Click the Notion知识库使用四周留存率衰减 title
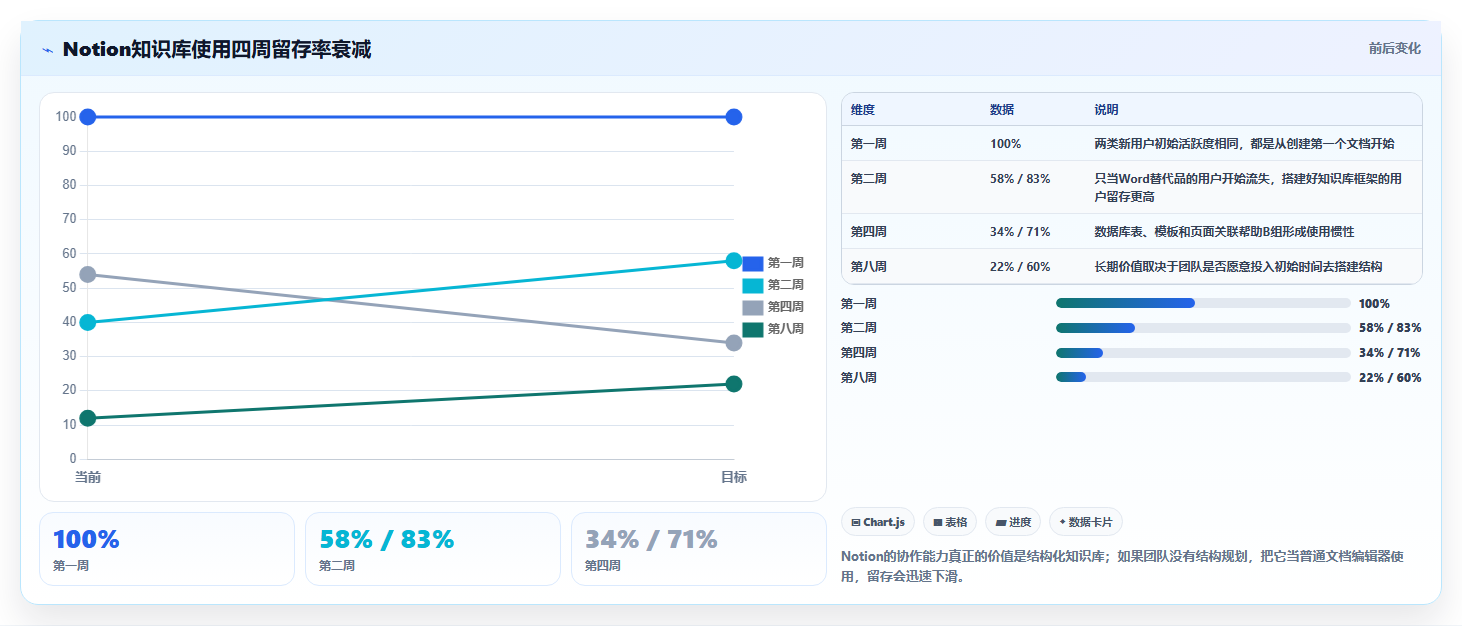The height and width of the screenshot is (626, 1462). [217, 49]
